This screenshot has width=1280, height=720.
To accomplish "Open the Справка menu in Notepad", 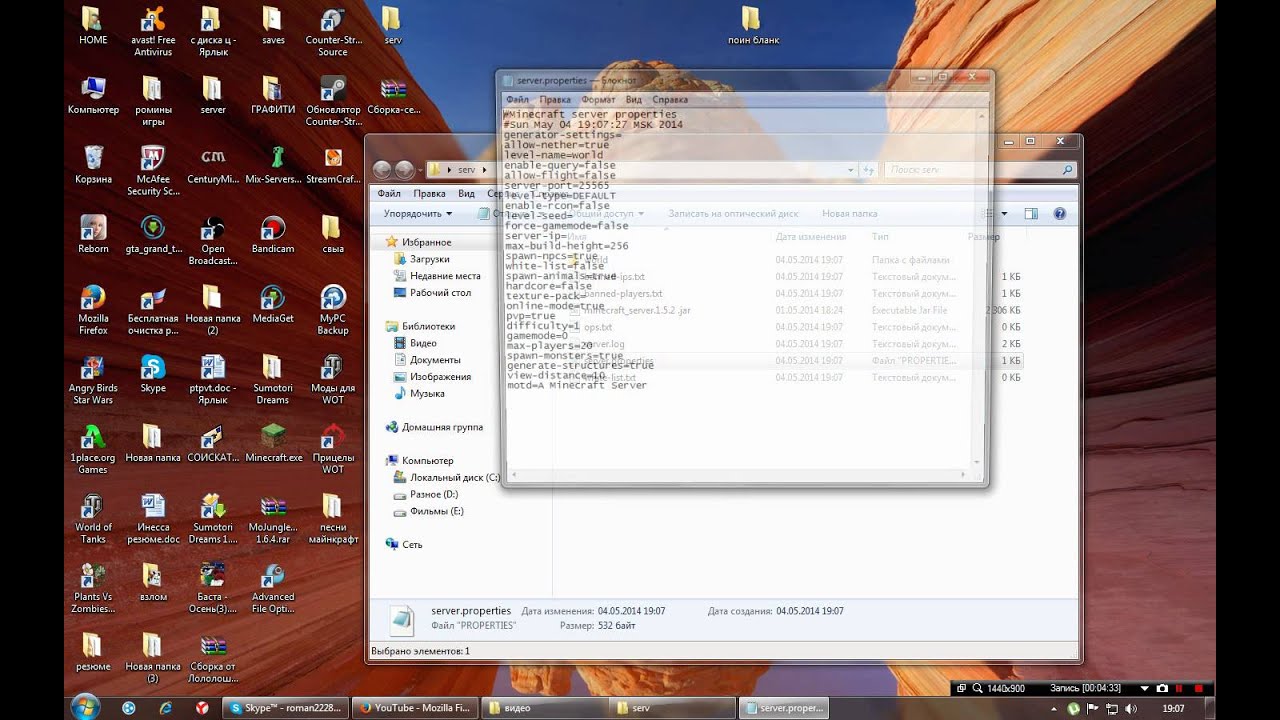I will tap(670, 100).
